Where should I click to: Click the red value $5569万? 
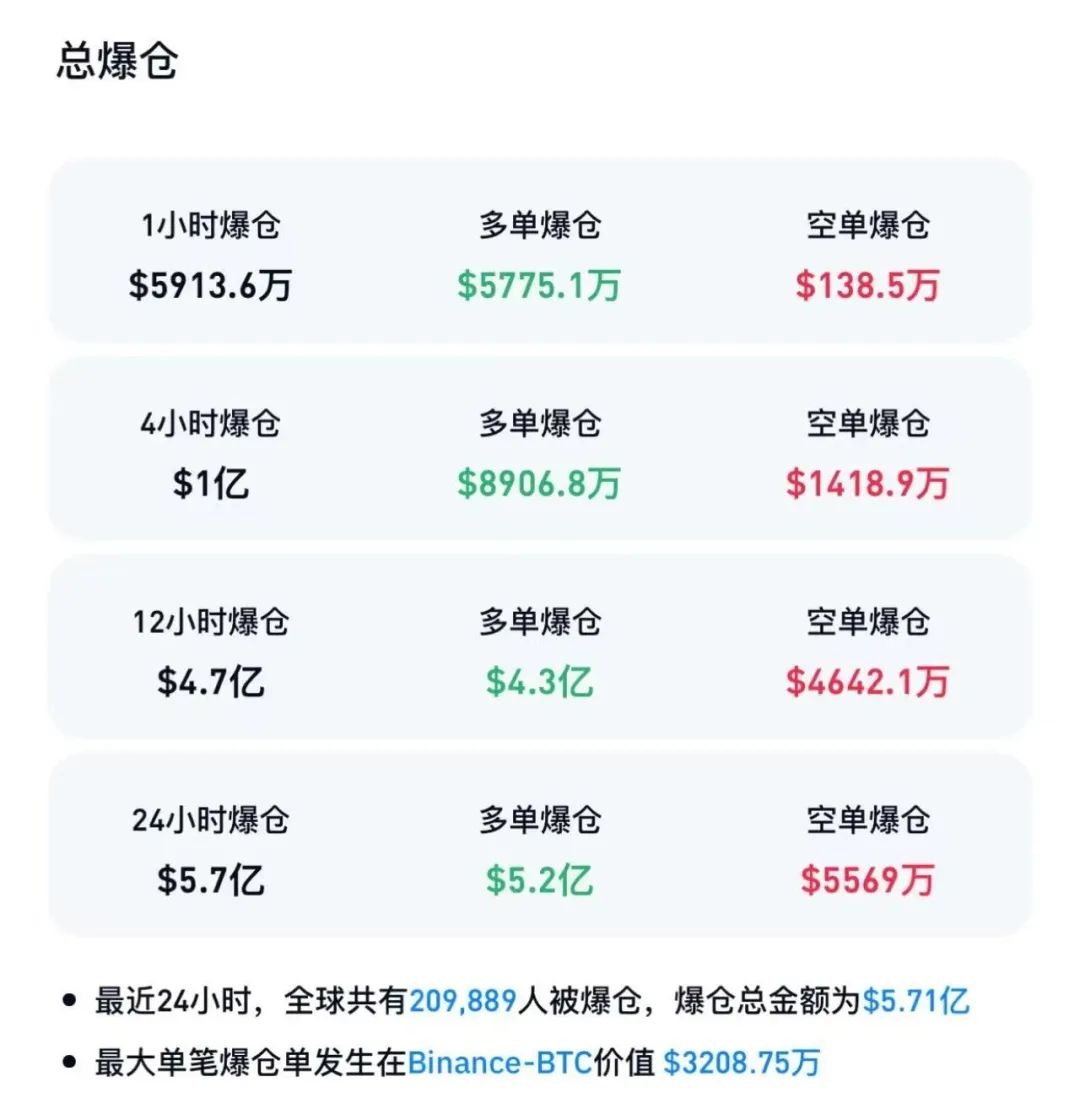pyautogui.click(x=867, y=880)
